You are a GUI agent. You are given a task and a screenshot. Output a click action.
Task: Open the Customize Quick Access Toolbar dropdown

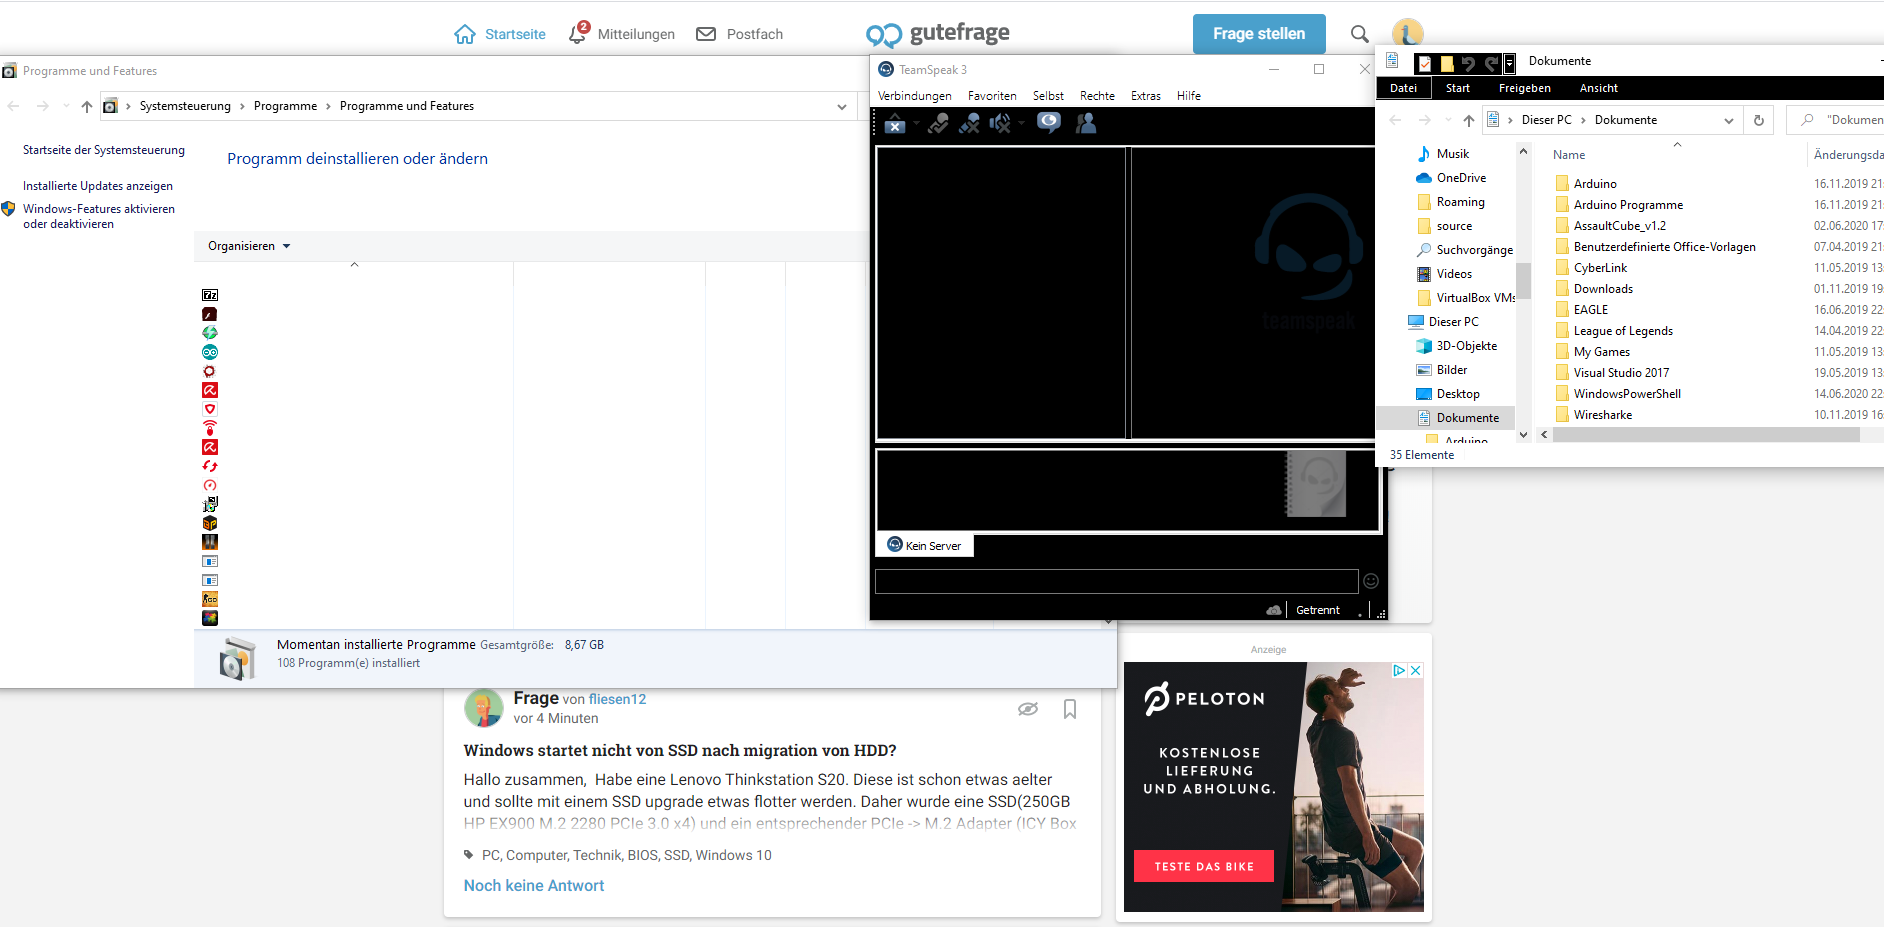(1509, 64)
